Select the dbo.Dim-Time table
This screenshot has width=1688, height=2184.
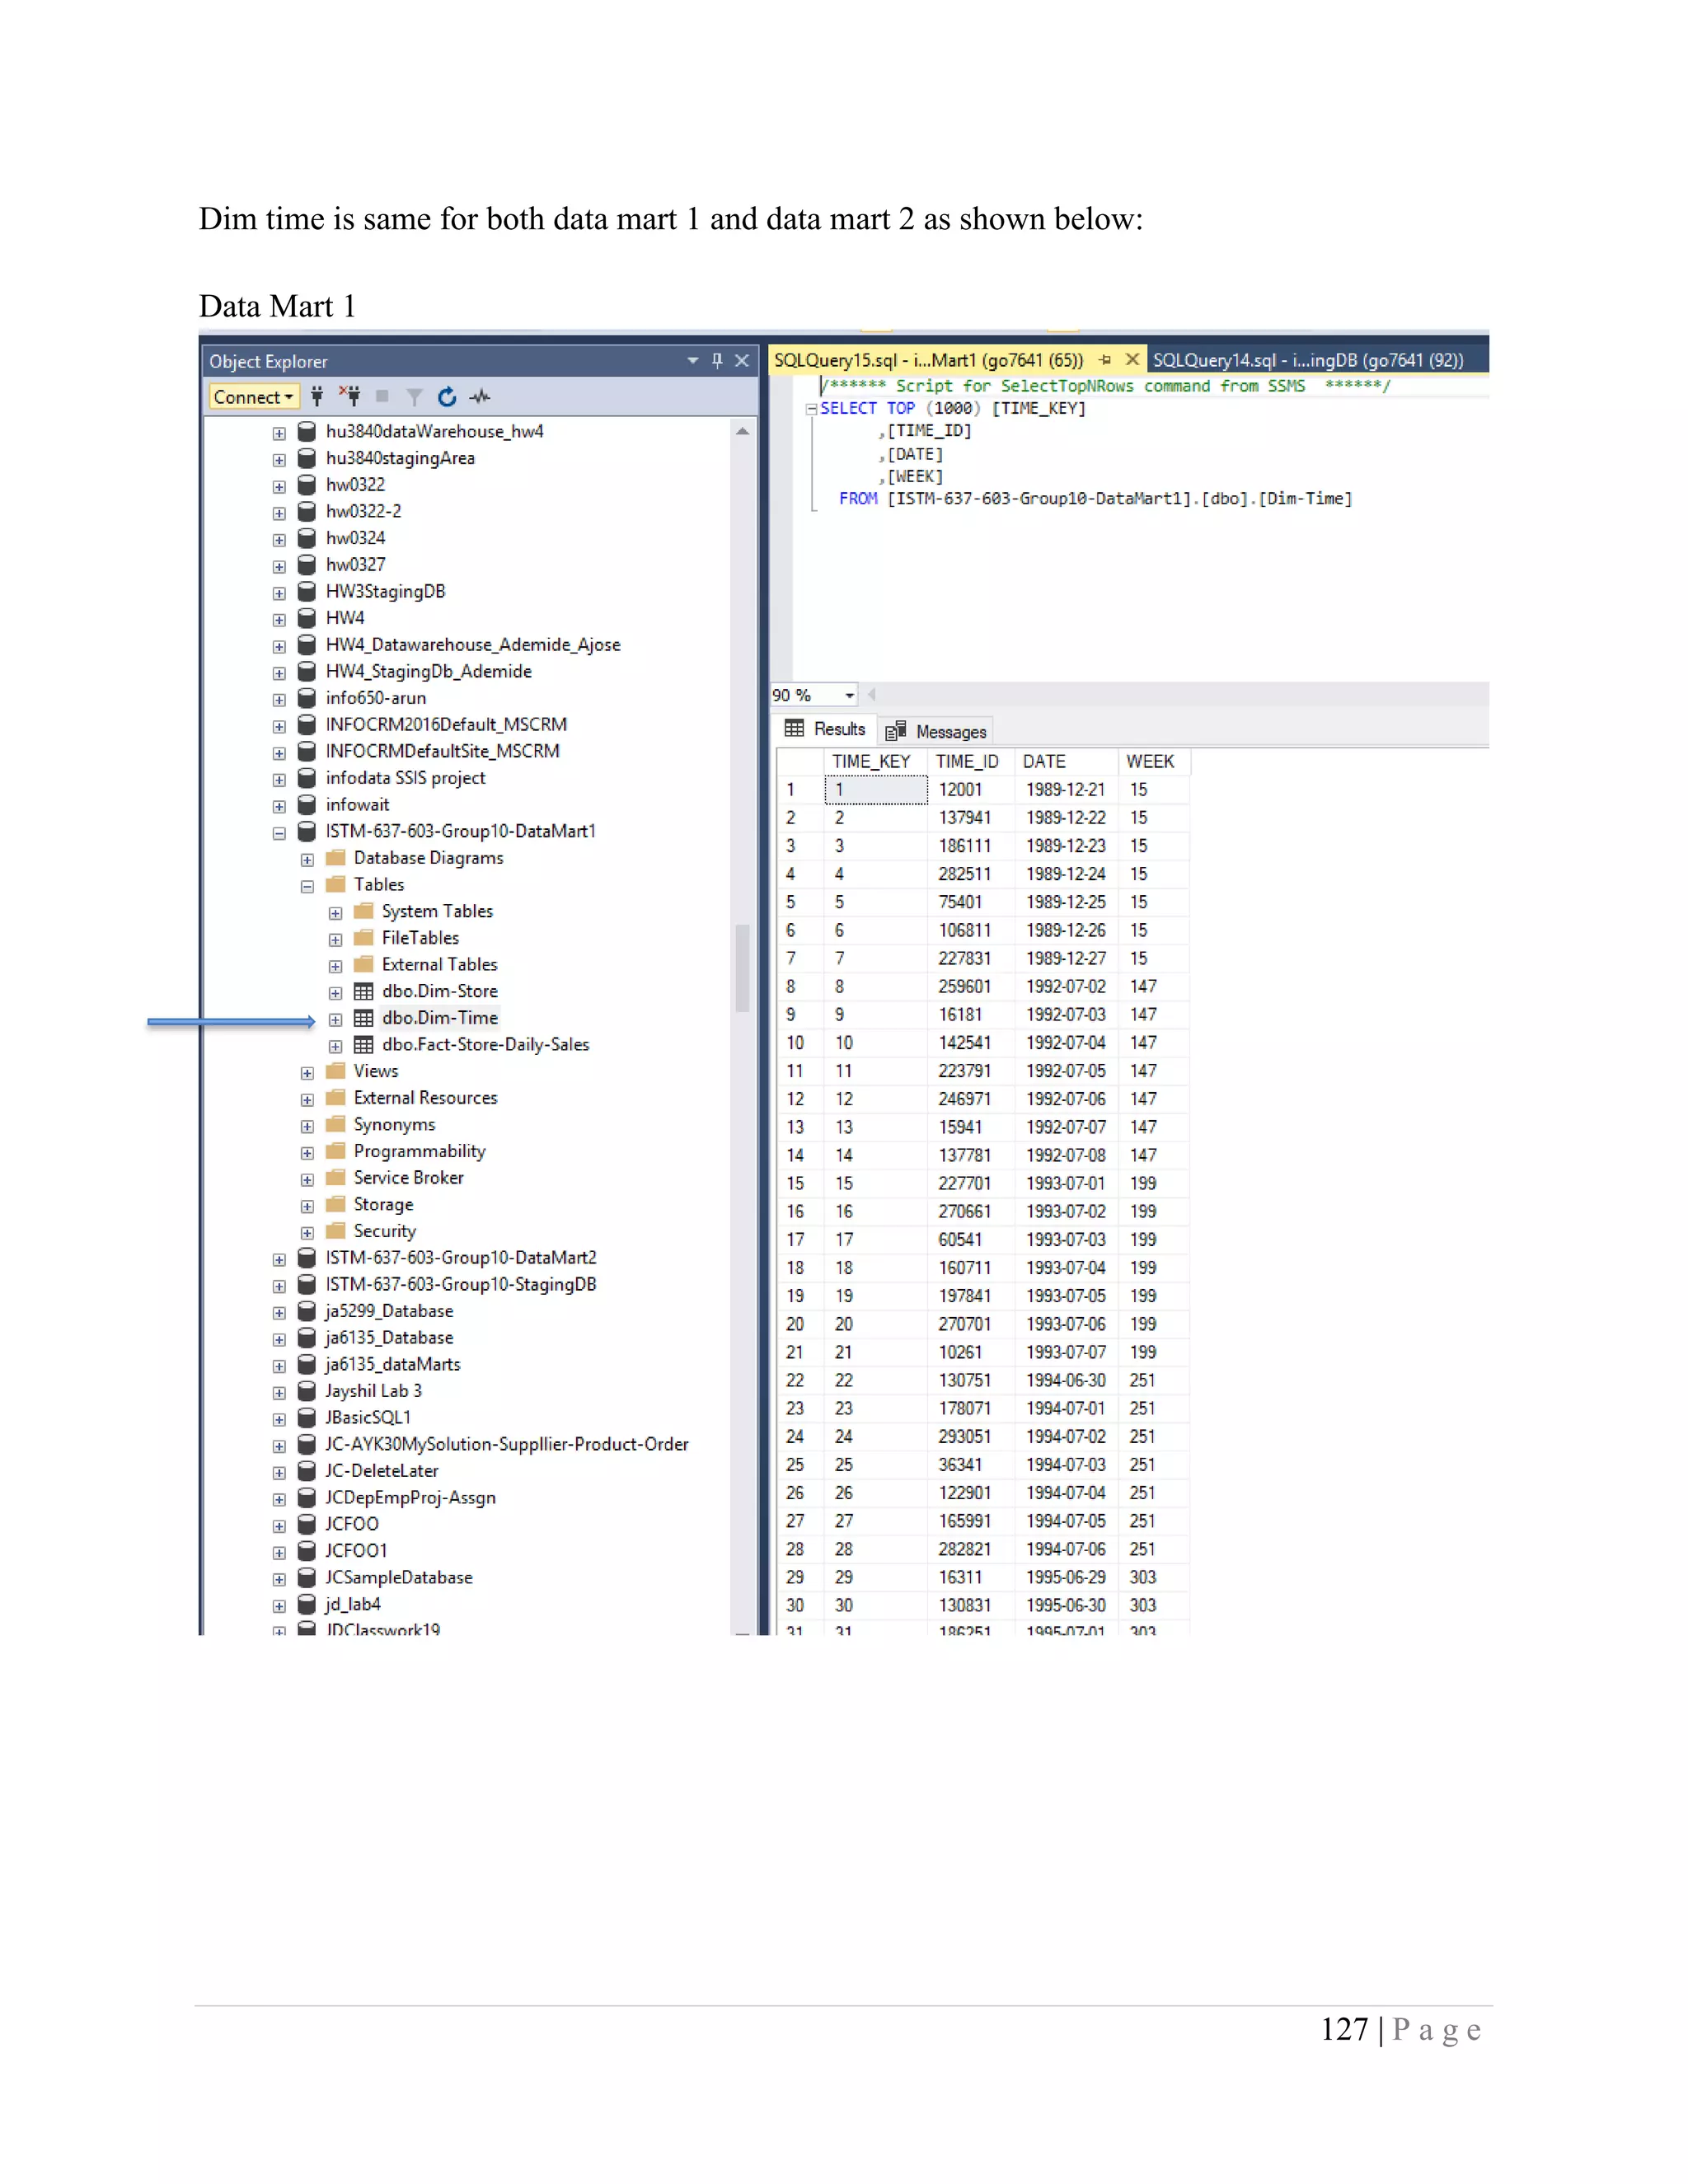pos(440,1018)
